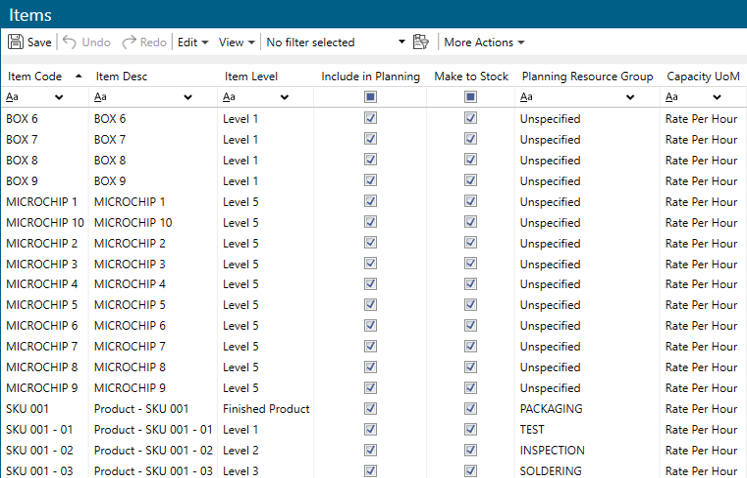
Task: Click the Save disk icon
Action: click(16, 42)
